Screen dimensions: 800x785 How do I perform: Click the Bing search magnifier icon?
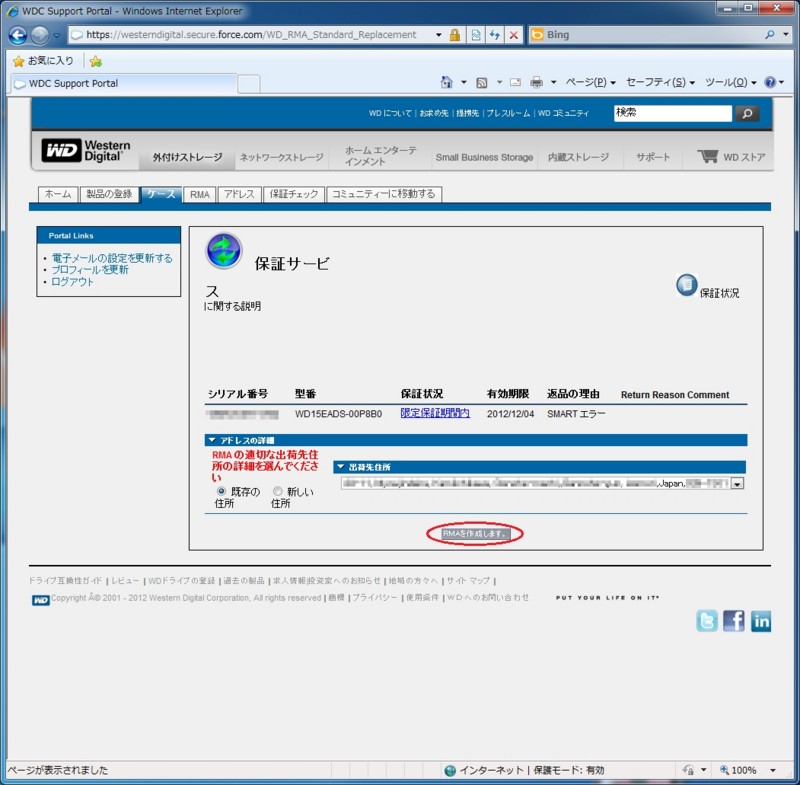(x=770, y=35)
